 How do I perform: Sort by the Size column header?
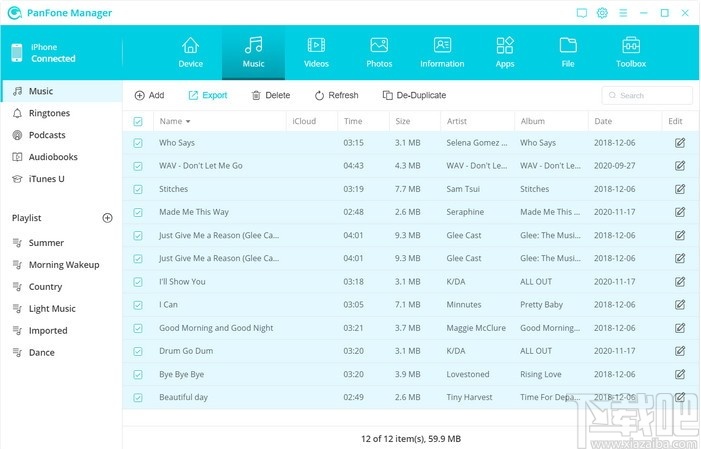click(402, 121)
